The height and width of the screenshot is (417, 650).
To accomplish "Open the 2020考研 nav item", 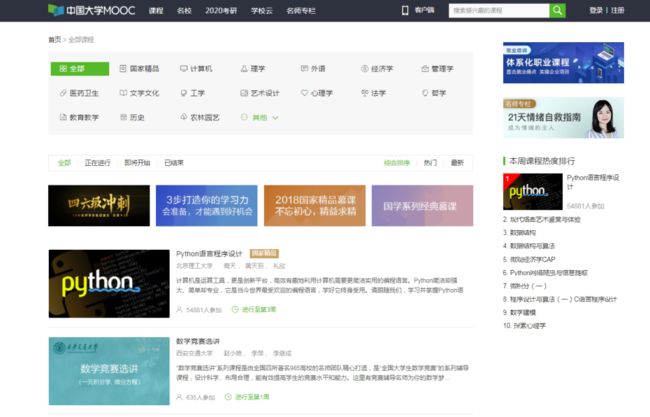I will tap(221, 10).
